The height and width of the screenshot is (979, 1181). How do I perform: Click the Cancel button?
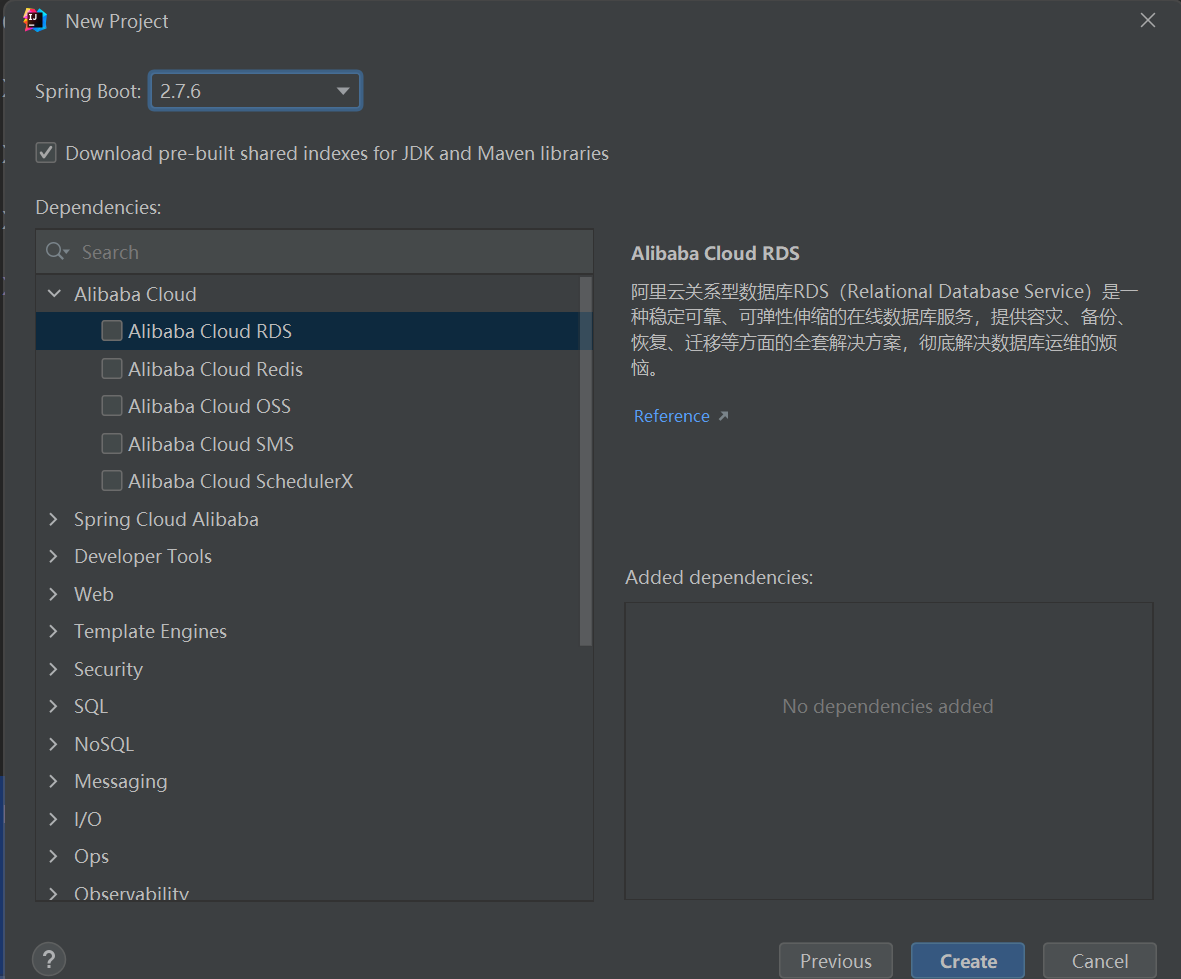(1100, 961)
